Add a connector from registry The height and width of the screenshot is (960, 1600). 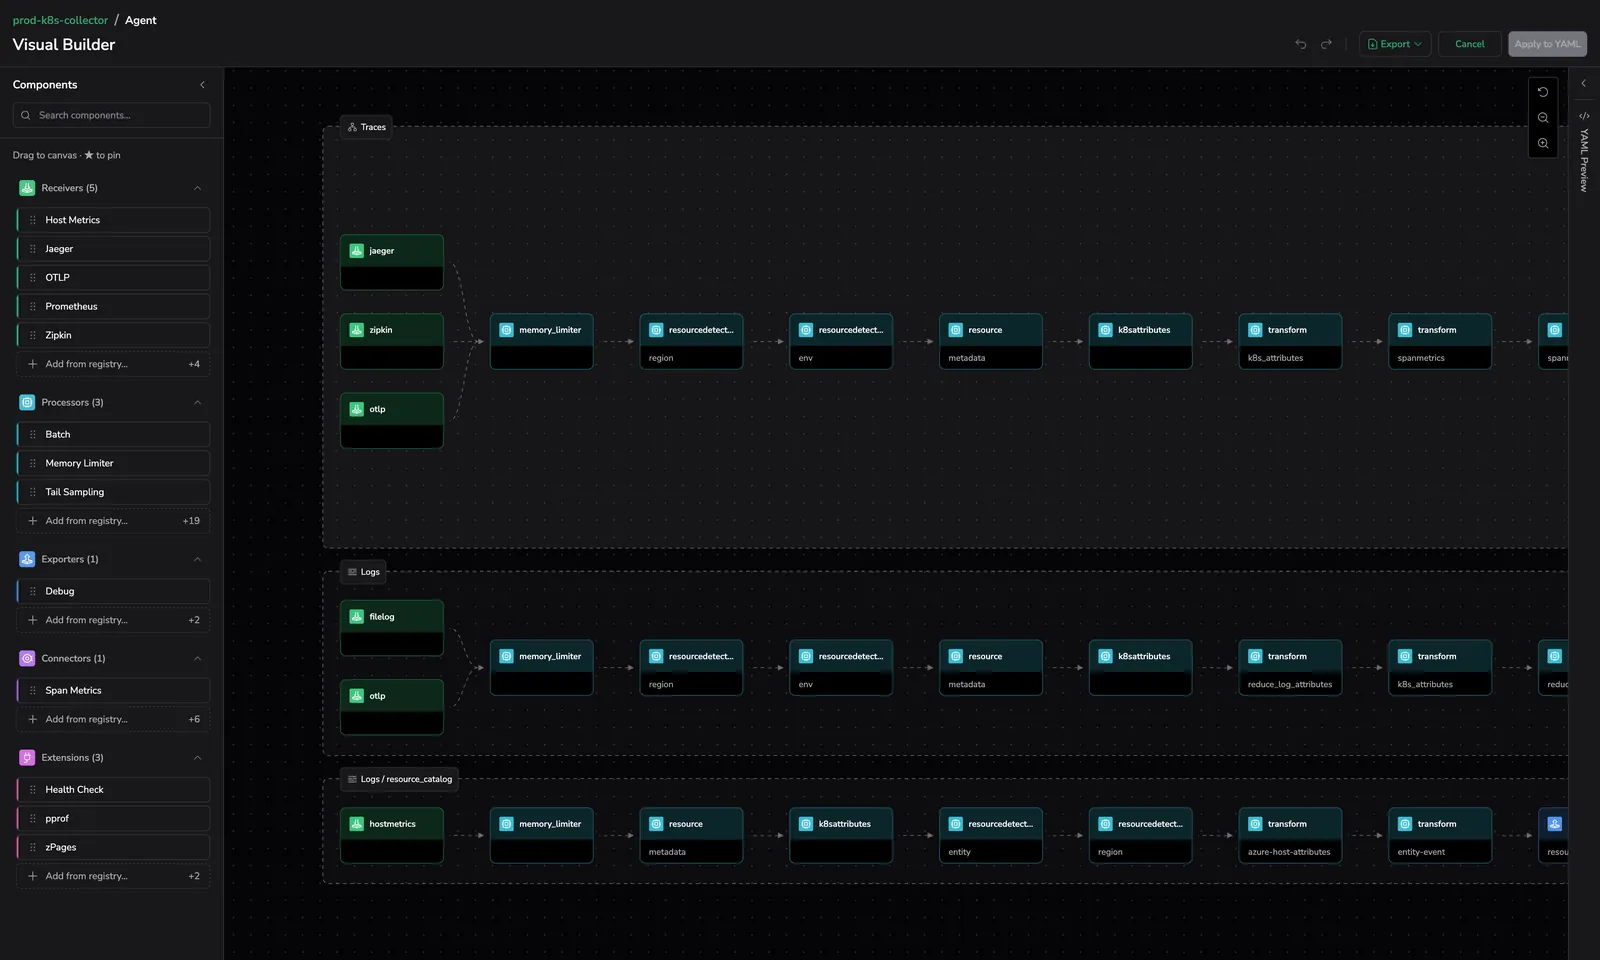[113, 719]
